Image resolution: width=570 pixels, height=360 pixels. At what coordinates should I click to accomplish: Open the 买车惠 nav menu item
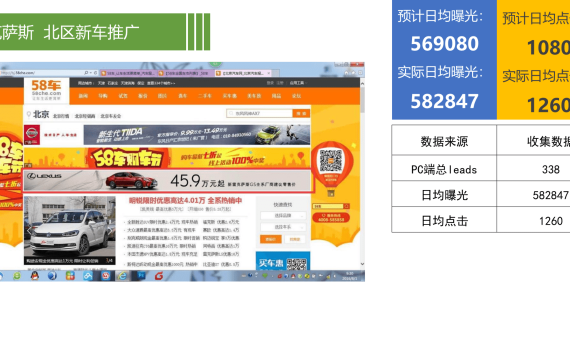[x=230, y=96]
